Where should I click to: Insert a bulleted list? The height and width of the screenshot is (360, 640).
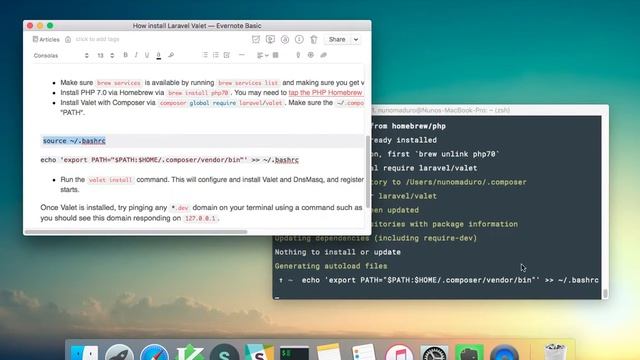(205, 55)
